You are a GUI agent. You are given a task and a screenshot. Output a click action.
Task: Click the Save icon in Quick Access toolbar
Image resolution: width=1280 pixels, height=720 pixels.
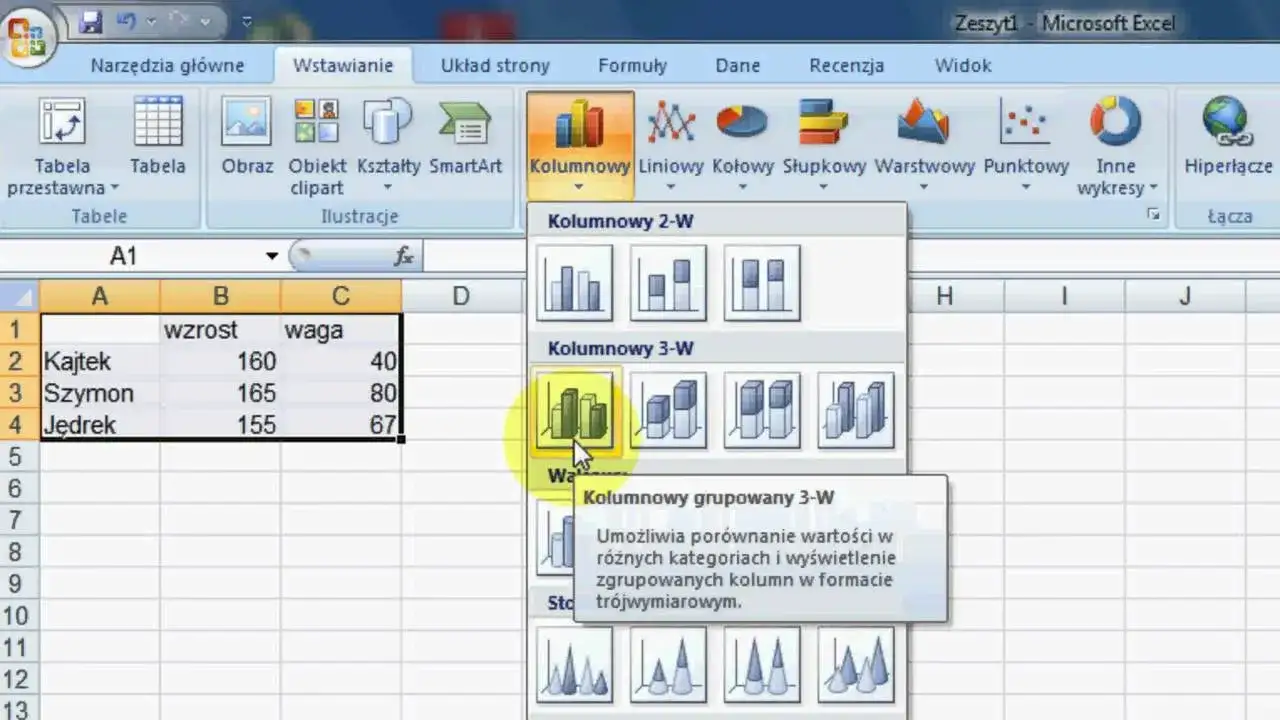tap(90, 22)
